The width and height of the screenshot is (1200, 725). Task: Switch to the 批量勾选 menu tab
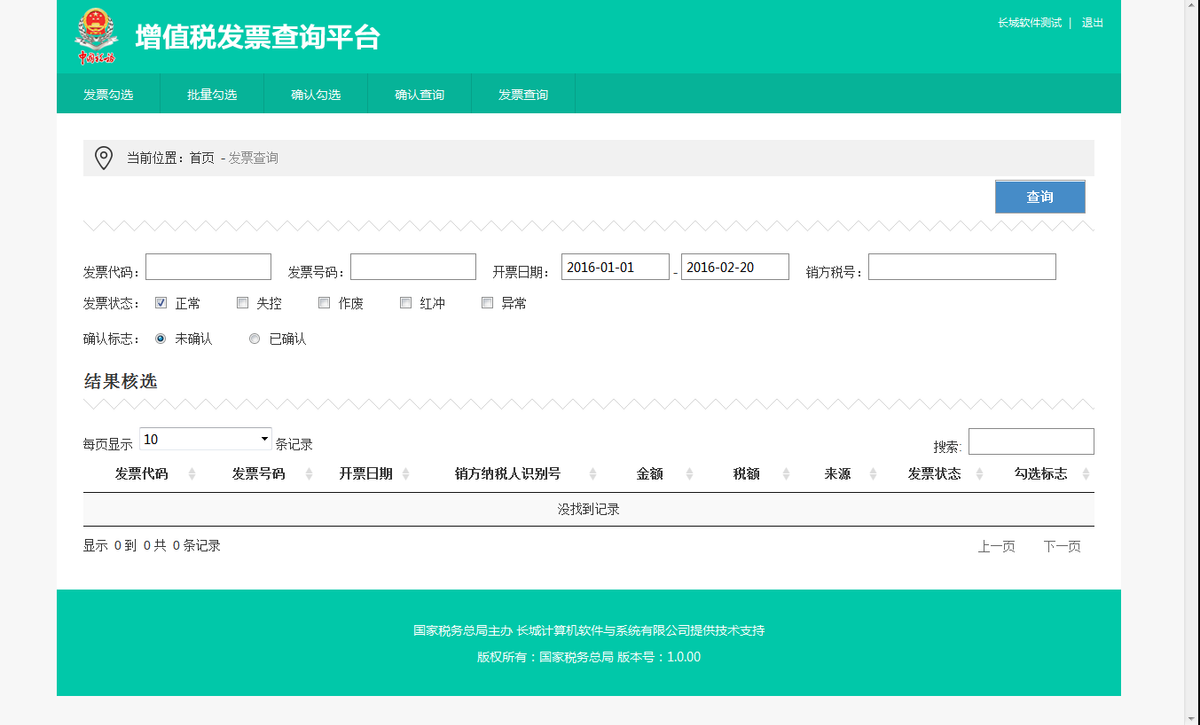coord(211,93)
